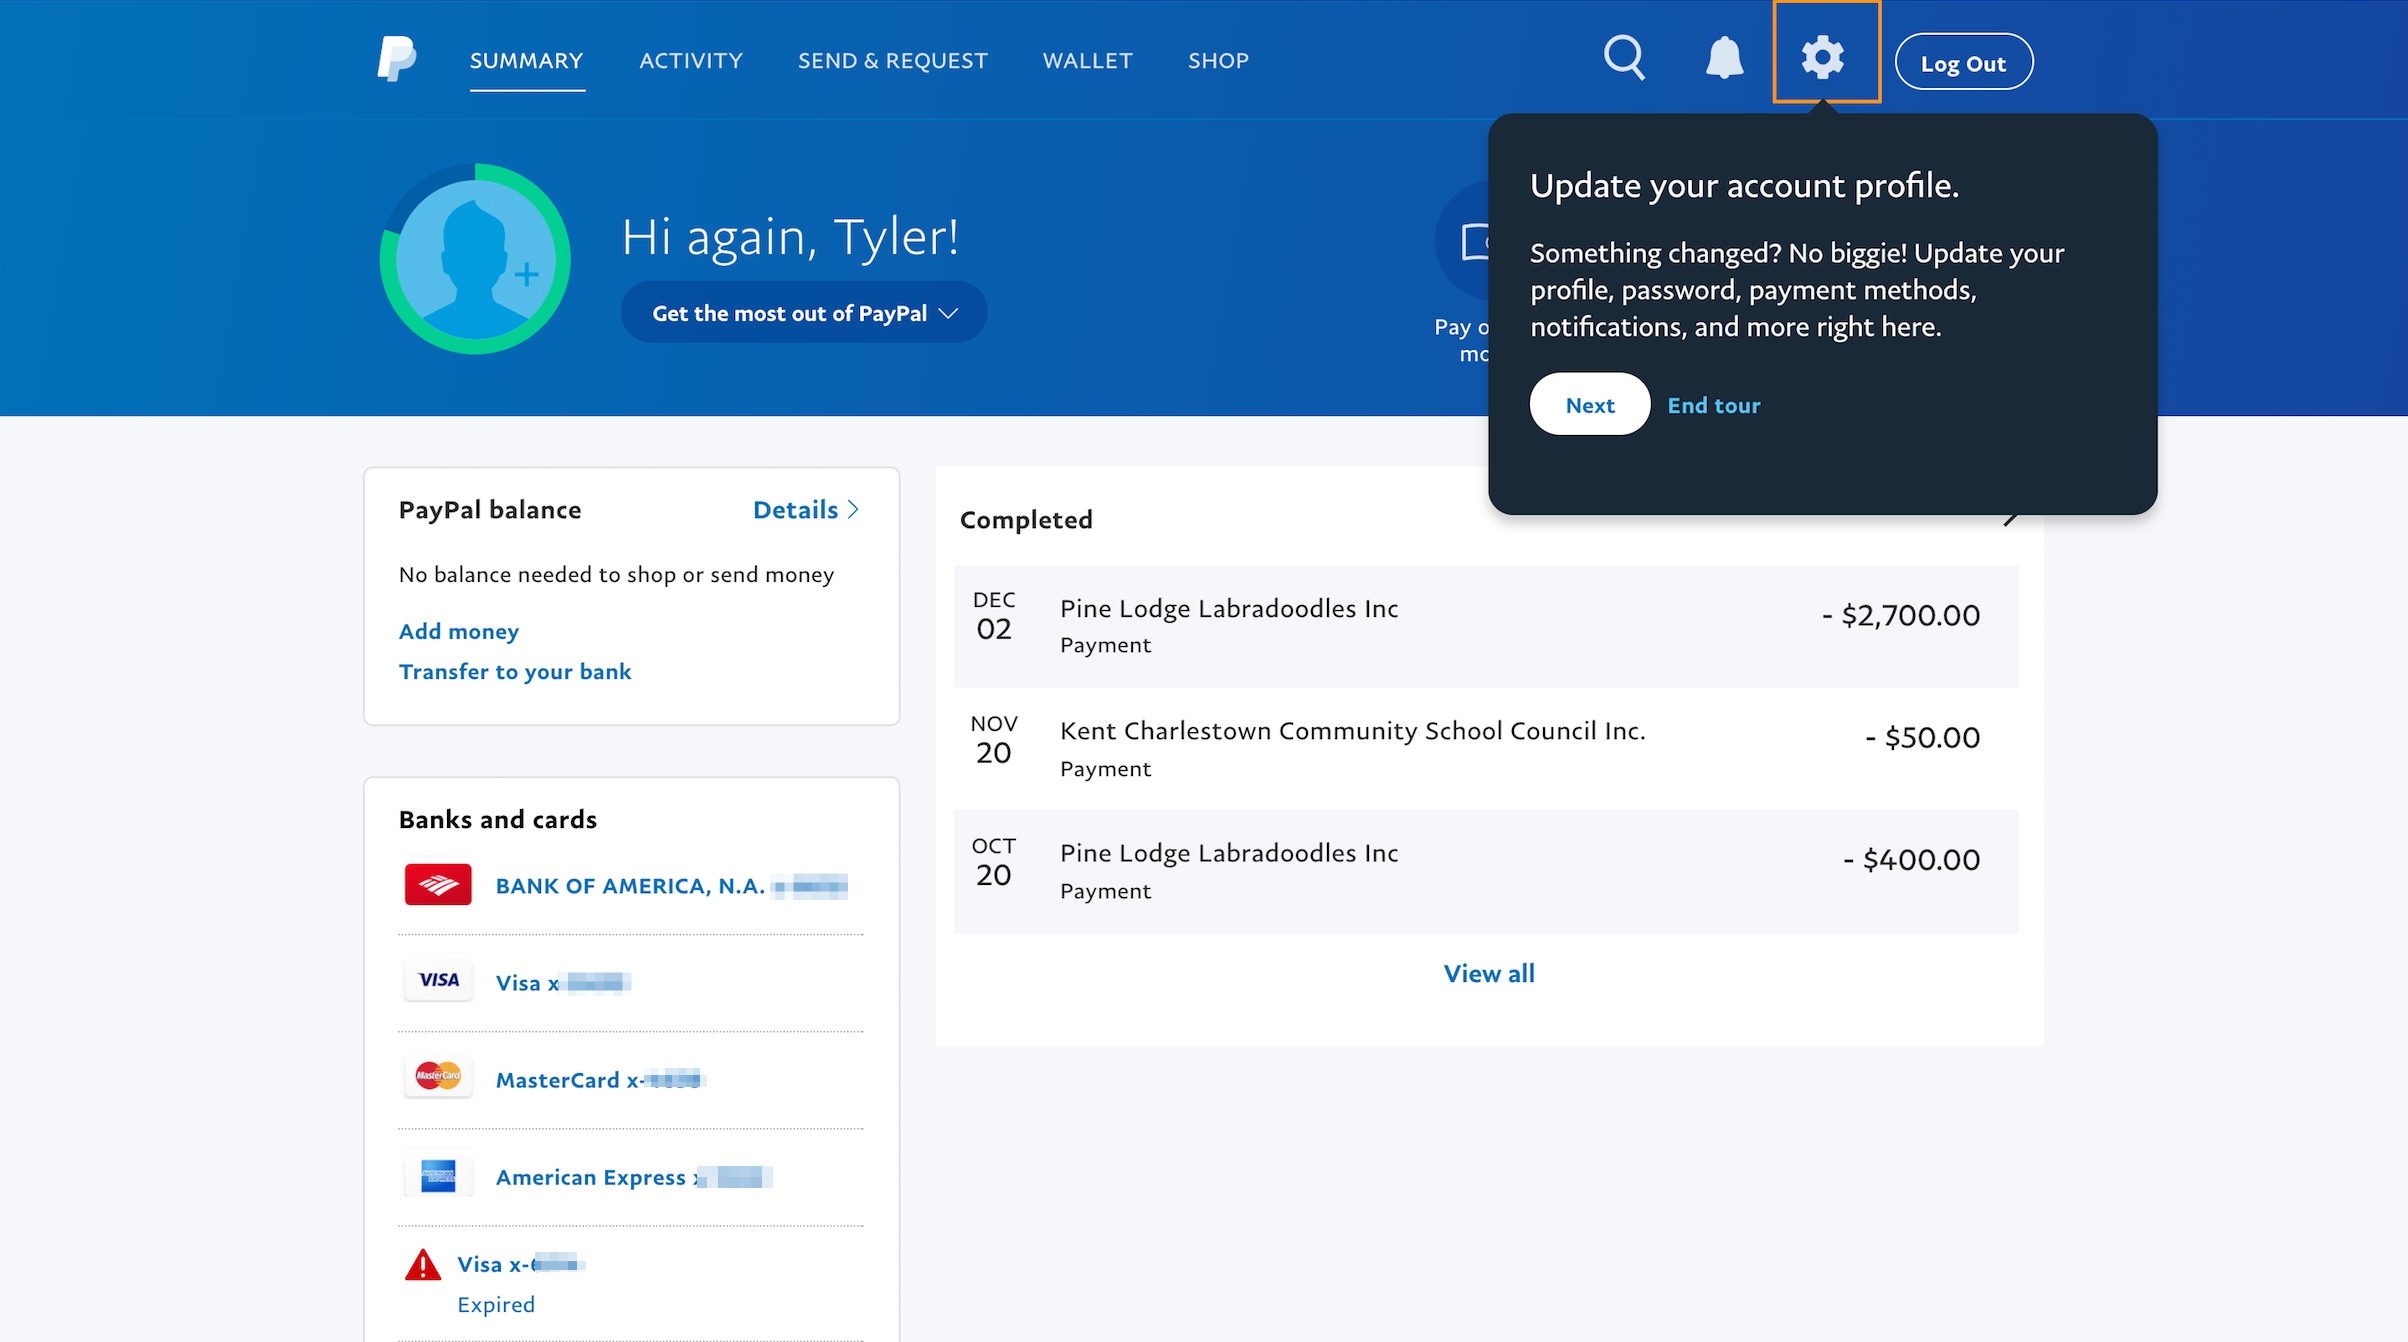Open the Activity tab
This screenshot has width=2408, height=1342.
pyautogui.click(x=691, y=61)
